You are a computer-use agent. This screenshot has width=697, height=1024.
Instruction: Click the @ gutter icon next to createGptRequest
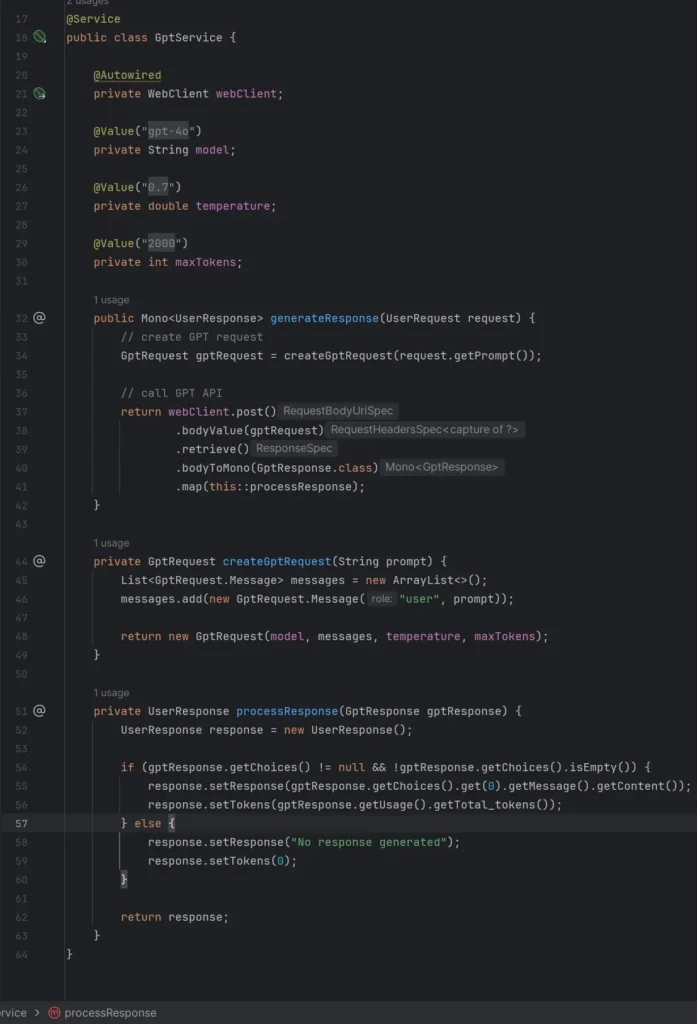click(x=40, y=561)
